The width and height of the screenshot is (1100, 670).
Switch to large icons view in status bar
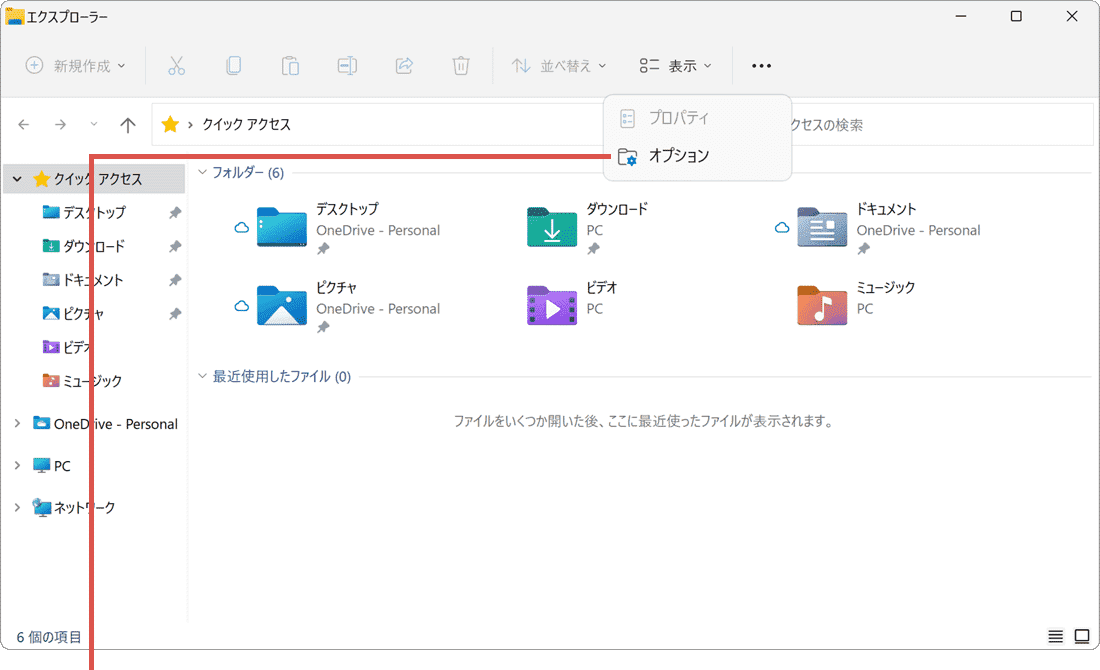(x=1081, y=636)
